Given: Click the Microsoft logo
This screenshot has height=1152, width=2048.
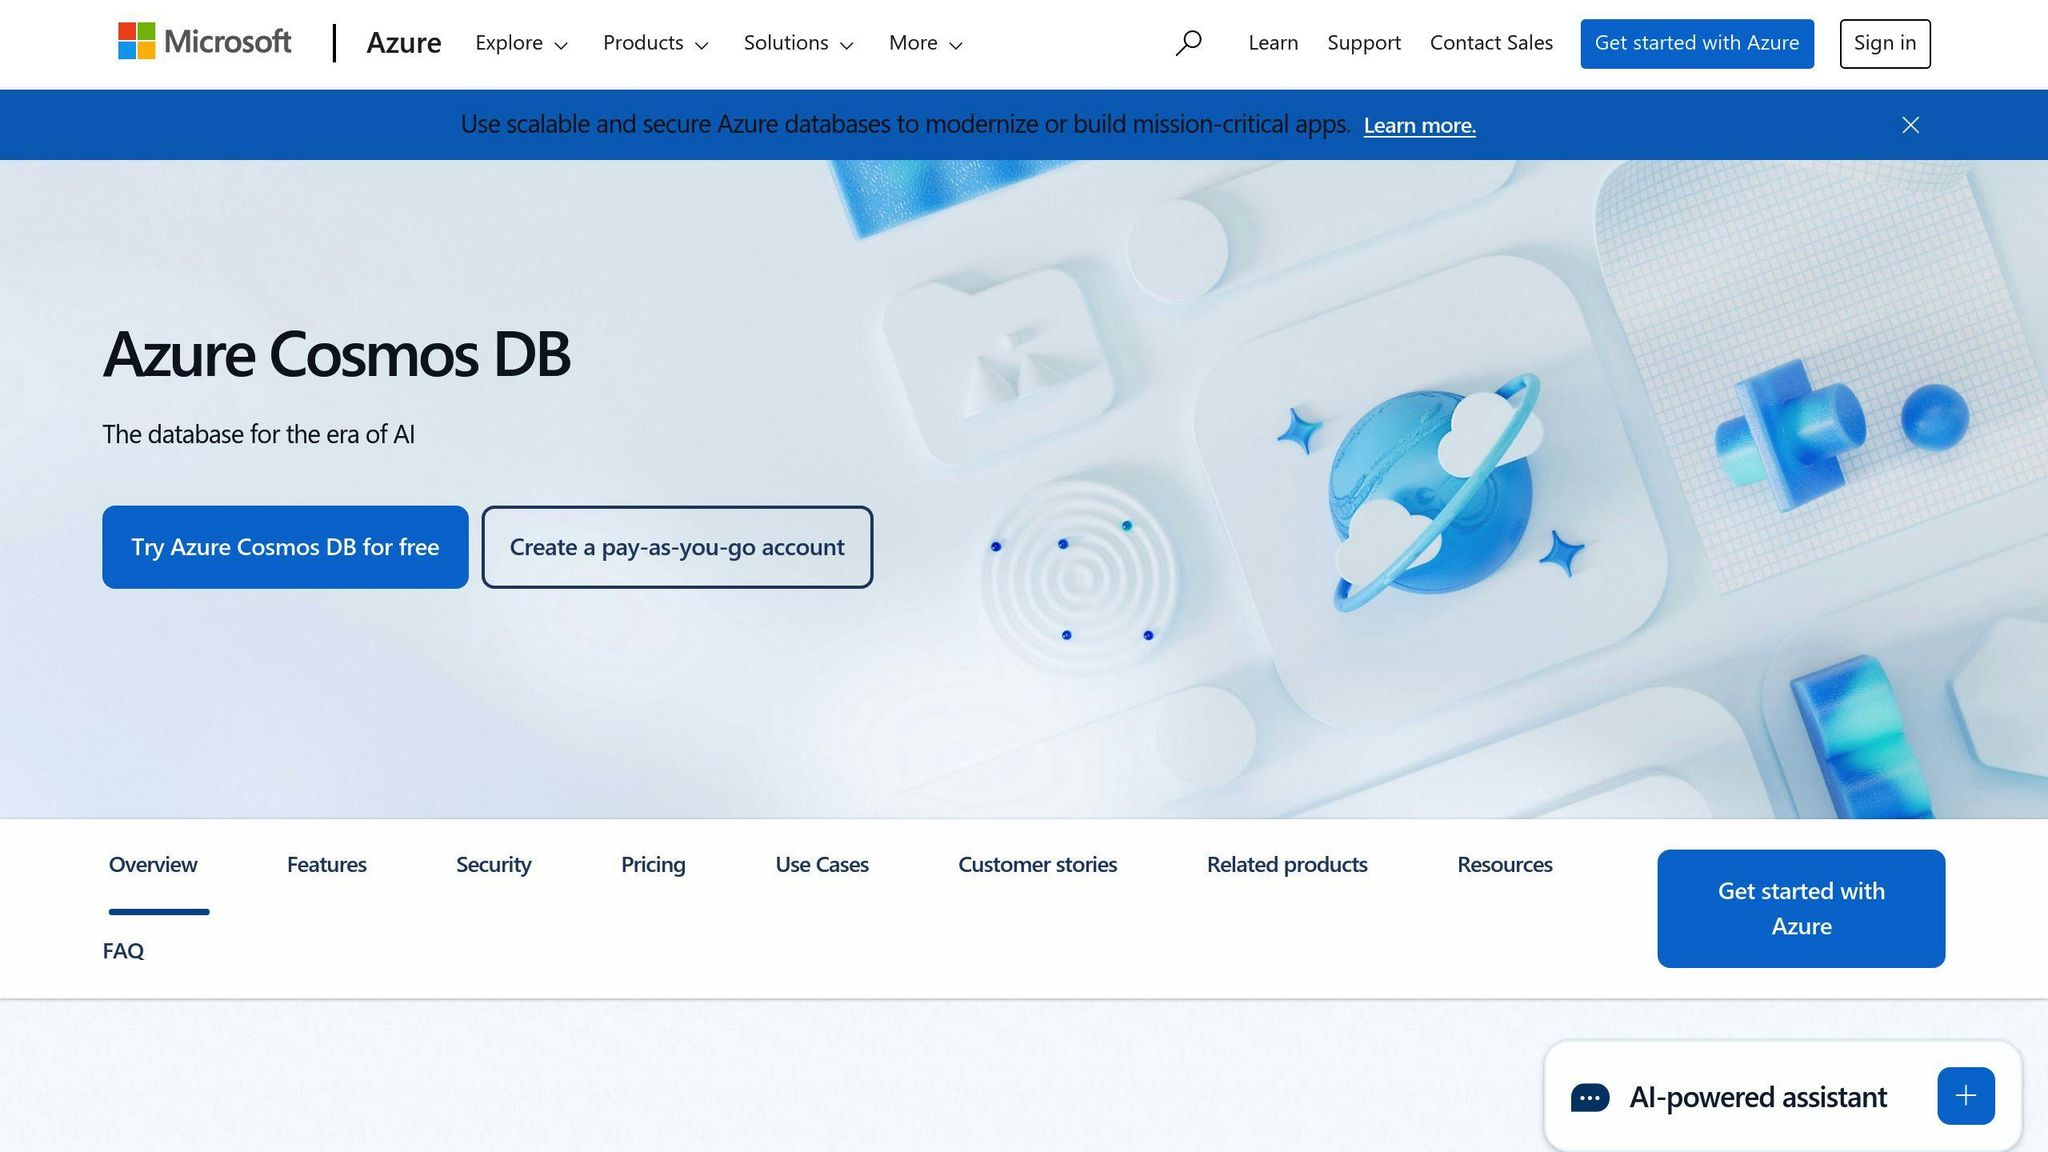Looking at the screenshot, I should (x=204, y=42).
